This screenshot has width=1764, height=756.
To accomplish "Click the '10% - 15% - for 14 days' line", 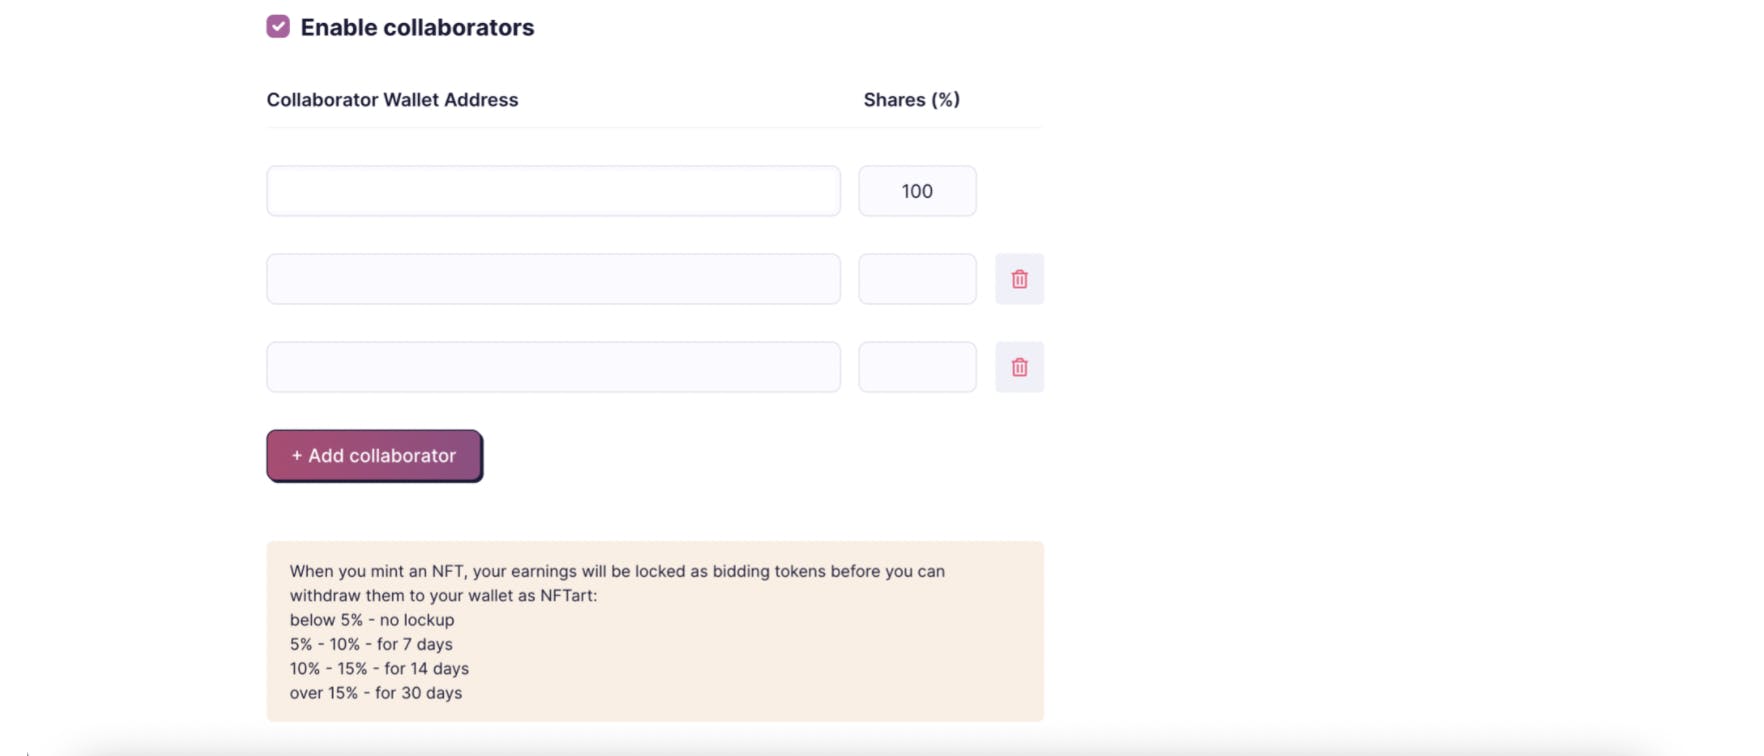I will [379, 668].
